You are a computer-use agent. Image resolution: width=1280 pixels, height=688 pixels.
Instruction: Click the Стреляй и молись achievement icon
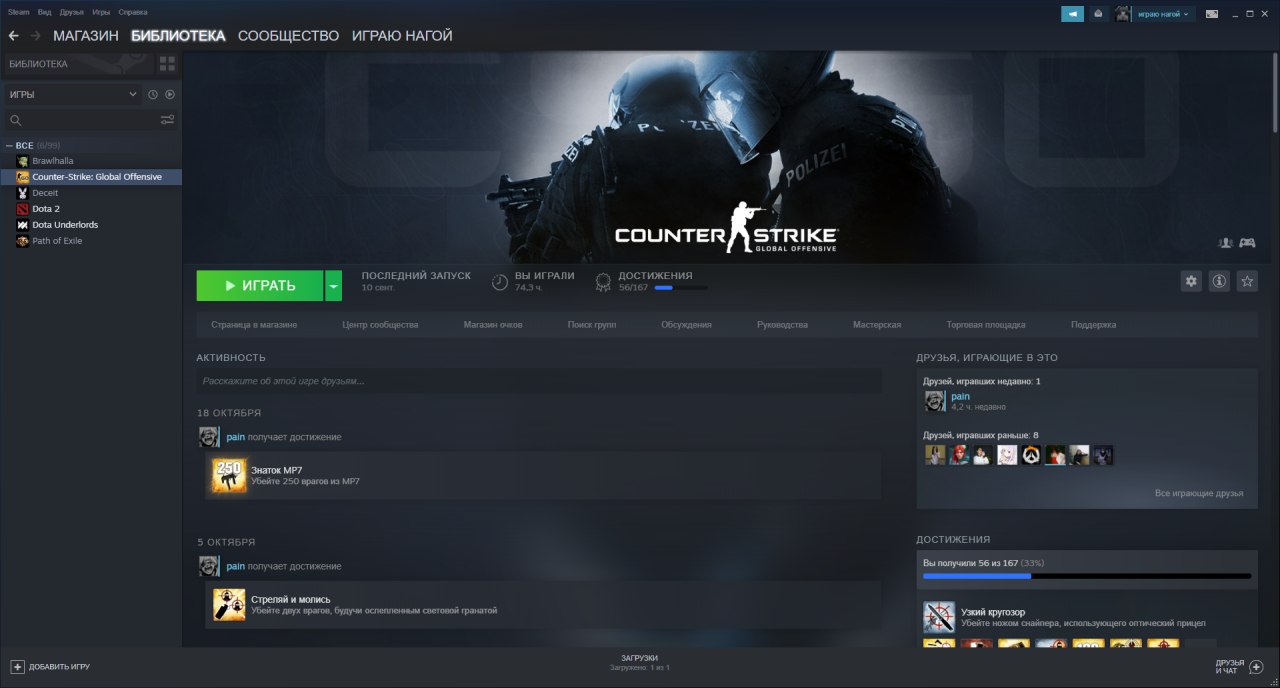tap(229, 605)
